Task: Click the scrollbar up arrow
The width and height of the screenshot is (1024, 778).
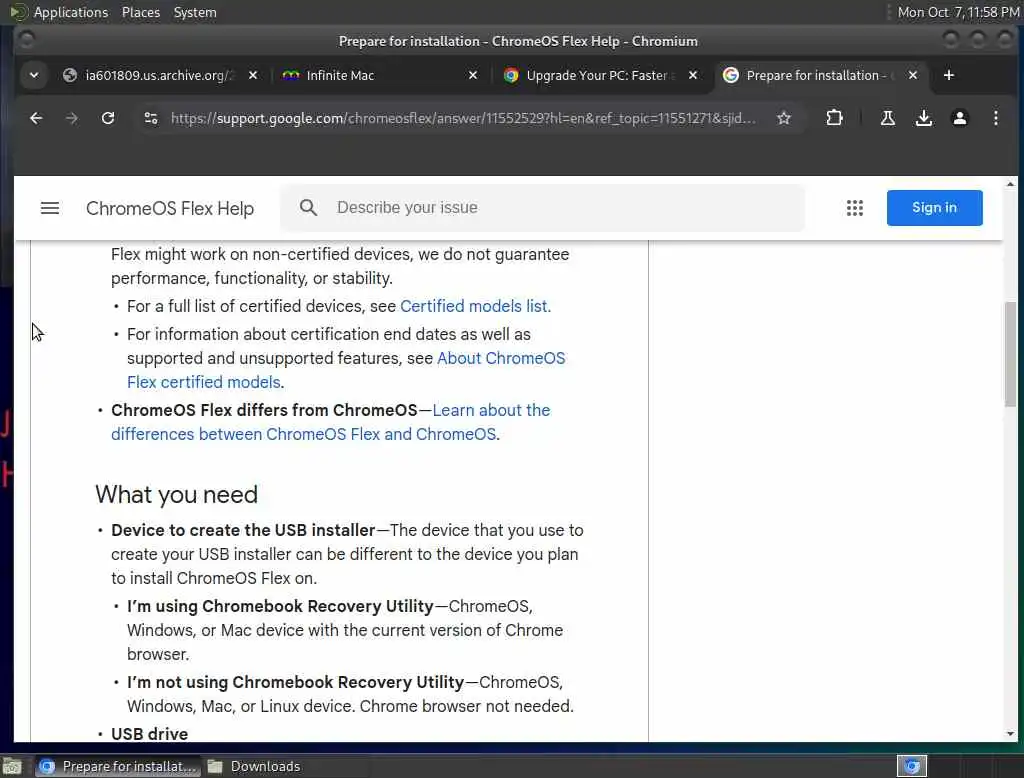Action: point(1010,184)
